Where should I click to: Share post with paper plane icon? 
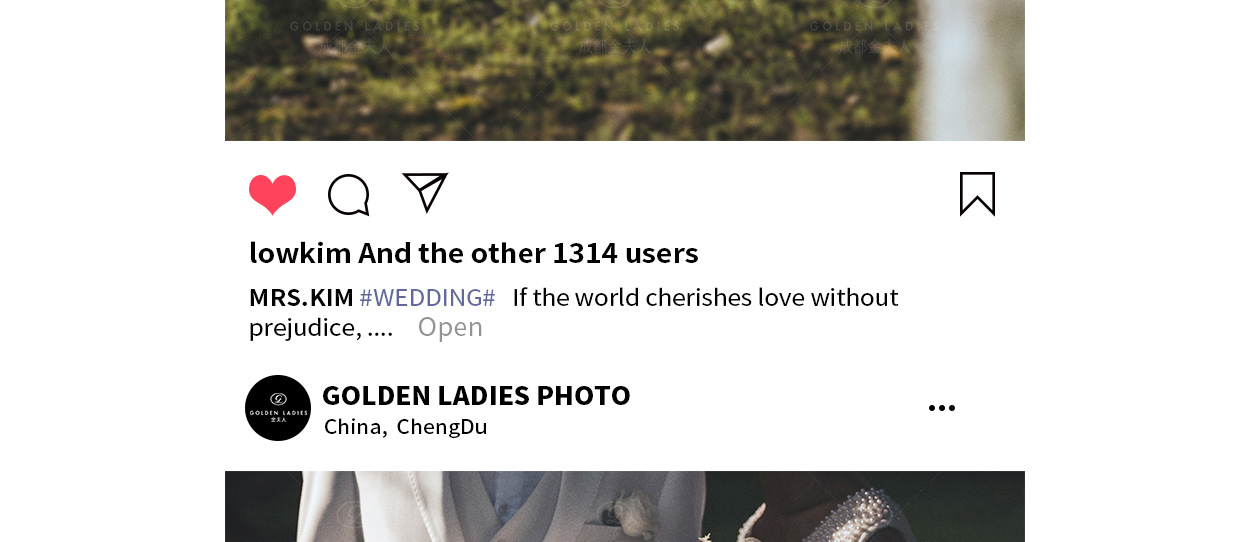(425, 192)
